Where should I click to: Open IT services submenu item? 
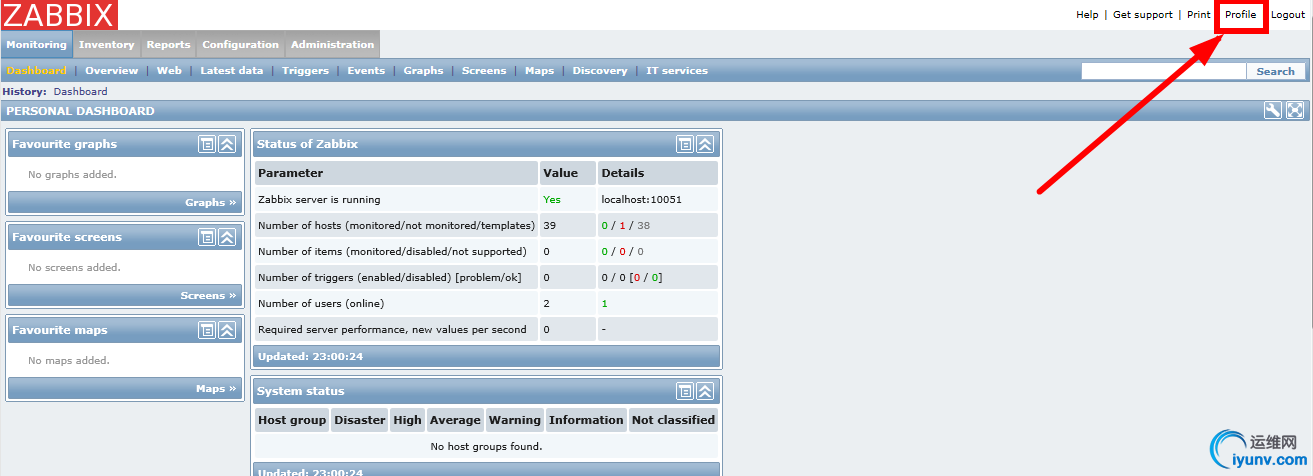pyautogui.click(x=676, y=71)
